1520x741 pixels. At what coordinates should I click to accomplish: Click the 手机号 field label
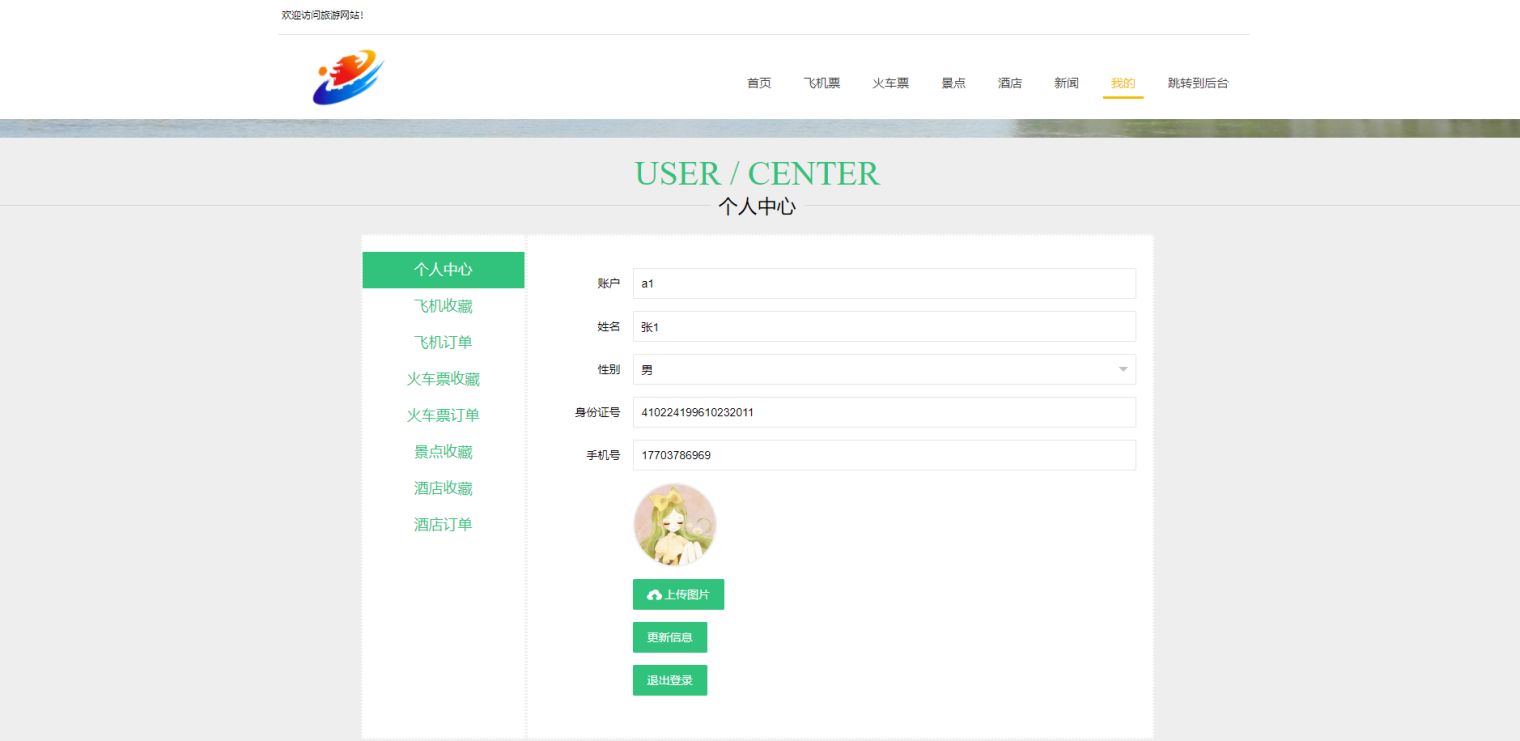click(x=603, y=455)
